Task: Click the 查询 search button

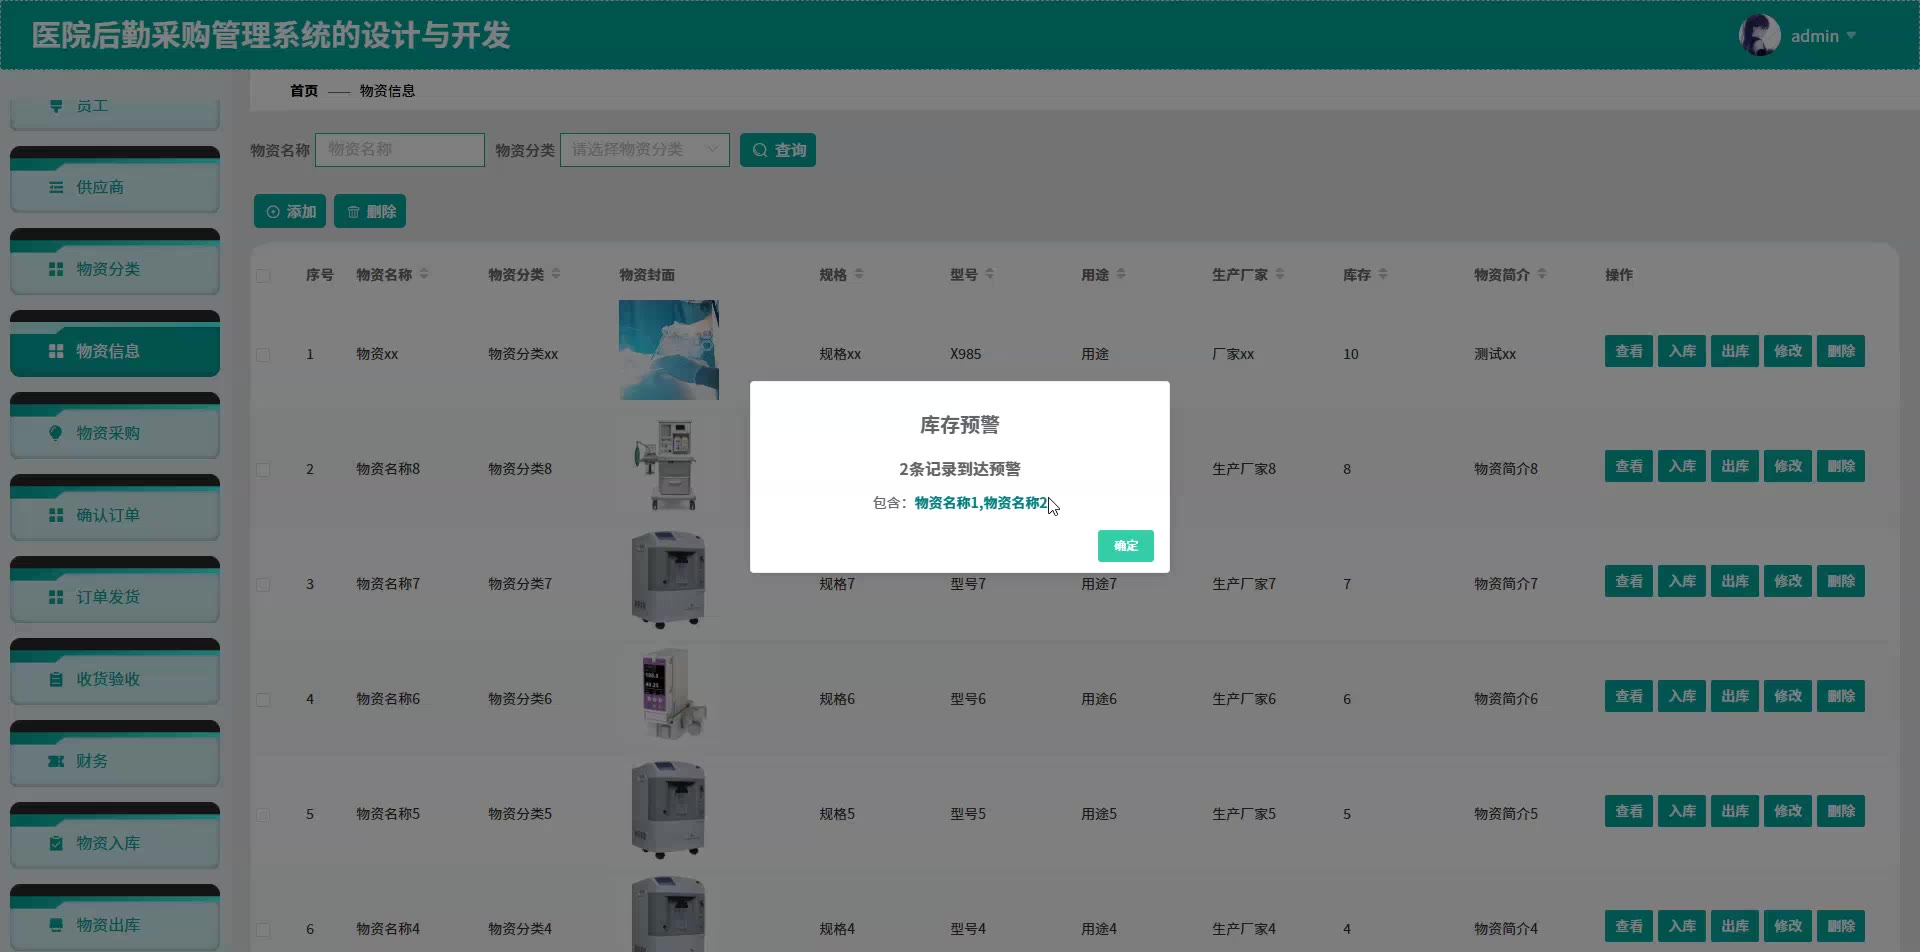Action: tap(778, 150)
